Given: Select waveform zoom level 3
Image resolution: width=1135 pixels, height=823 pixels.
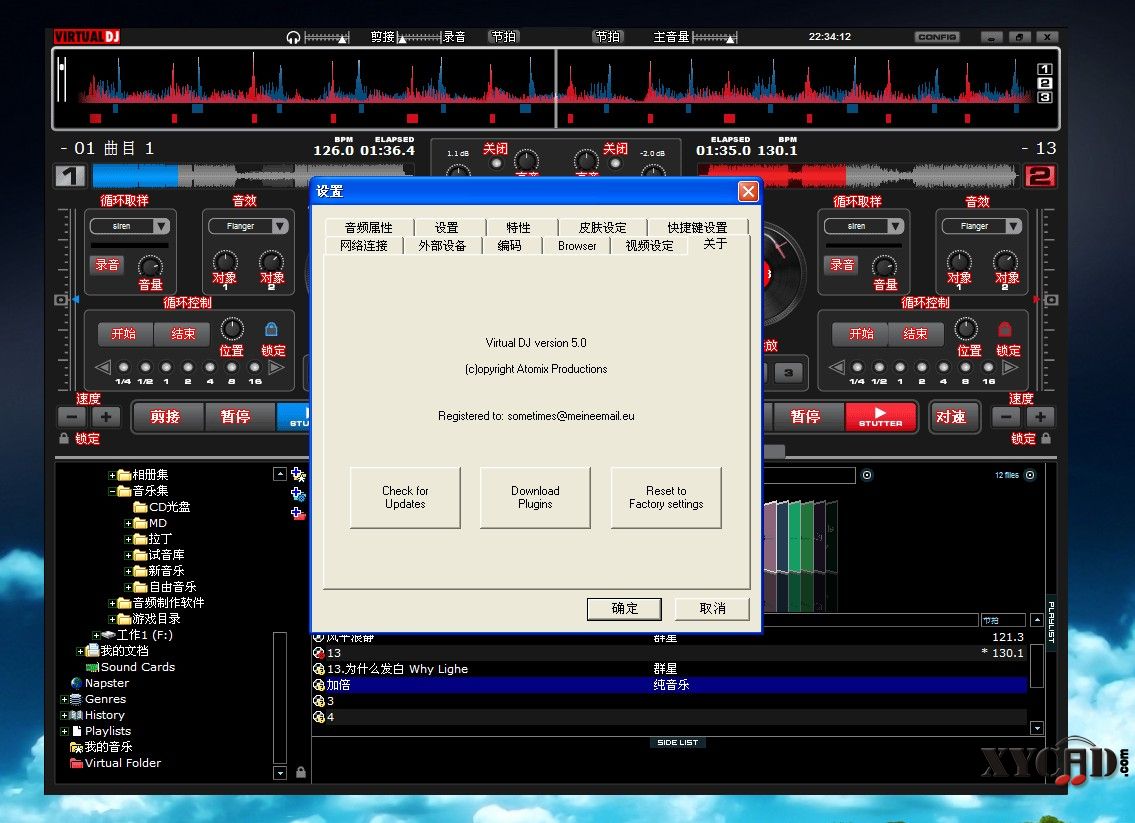Looking at the screenshot, I should coord(1045,97).
